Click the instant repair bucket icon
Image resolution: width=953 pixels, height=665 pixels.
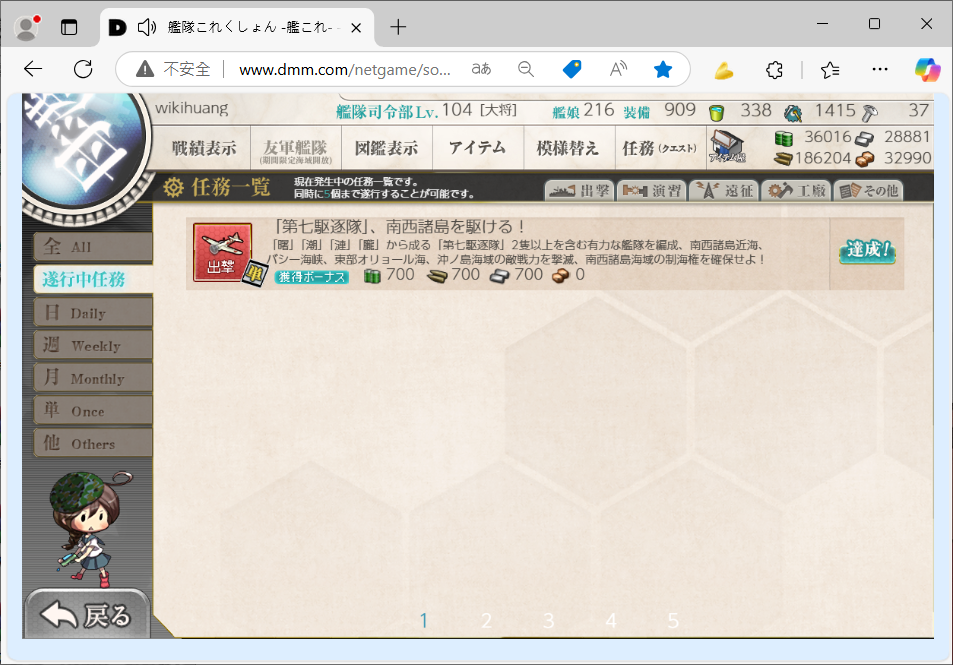[x=717, y=112]
